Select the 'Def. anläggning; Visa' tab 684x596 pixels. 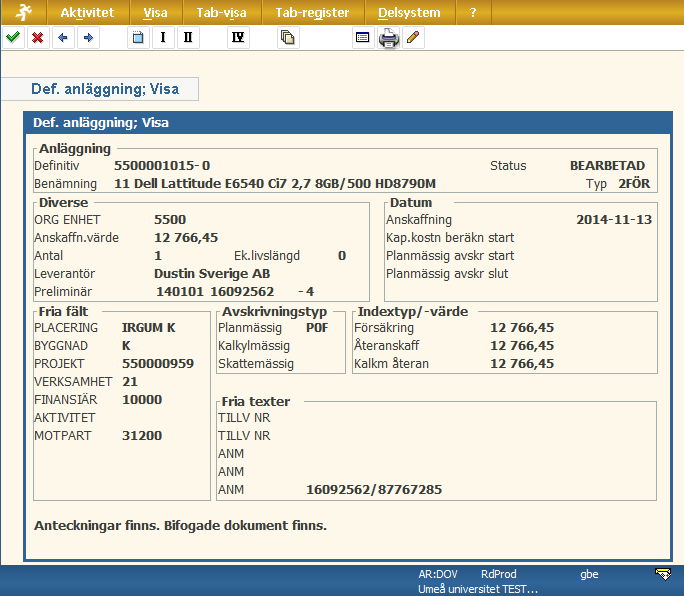[x=100, y=89]
